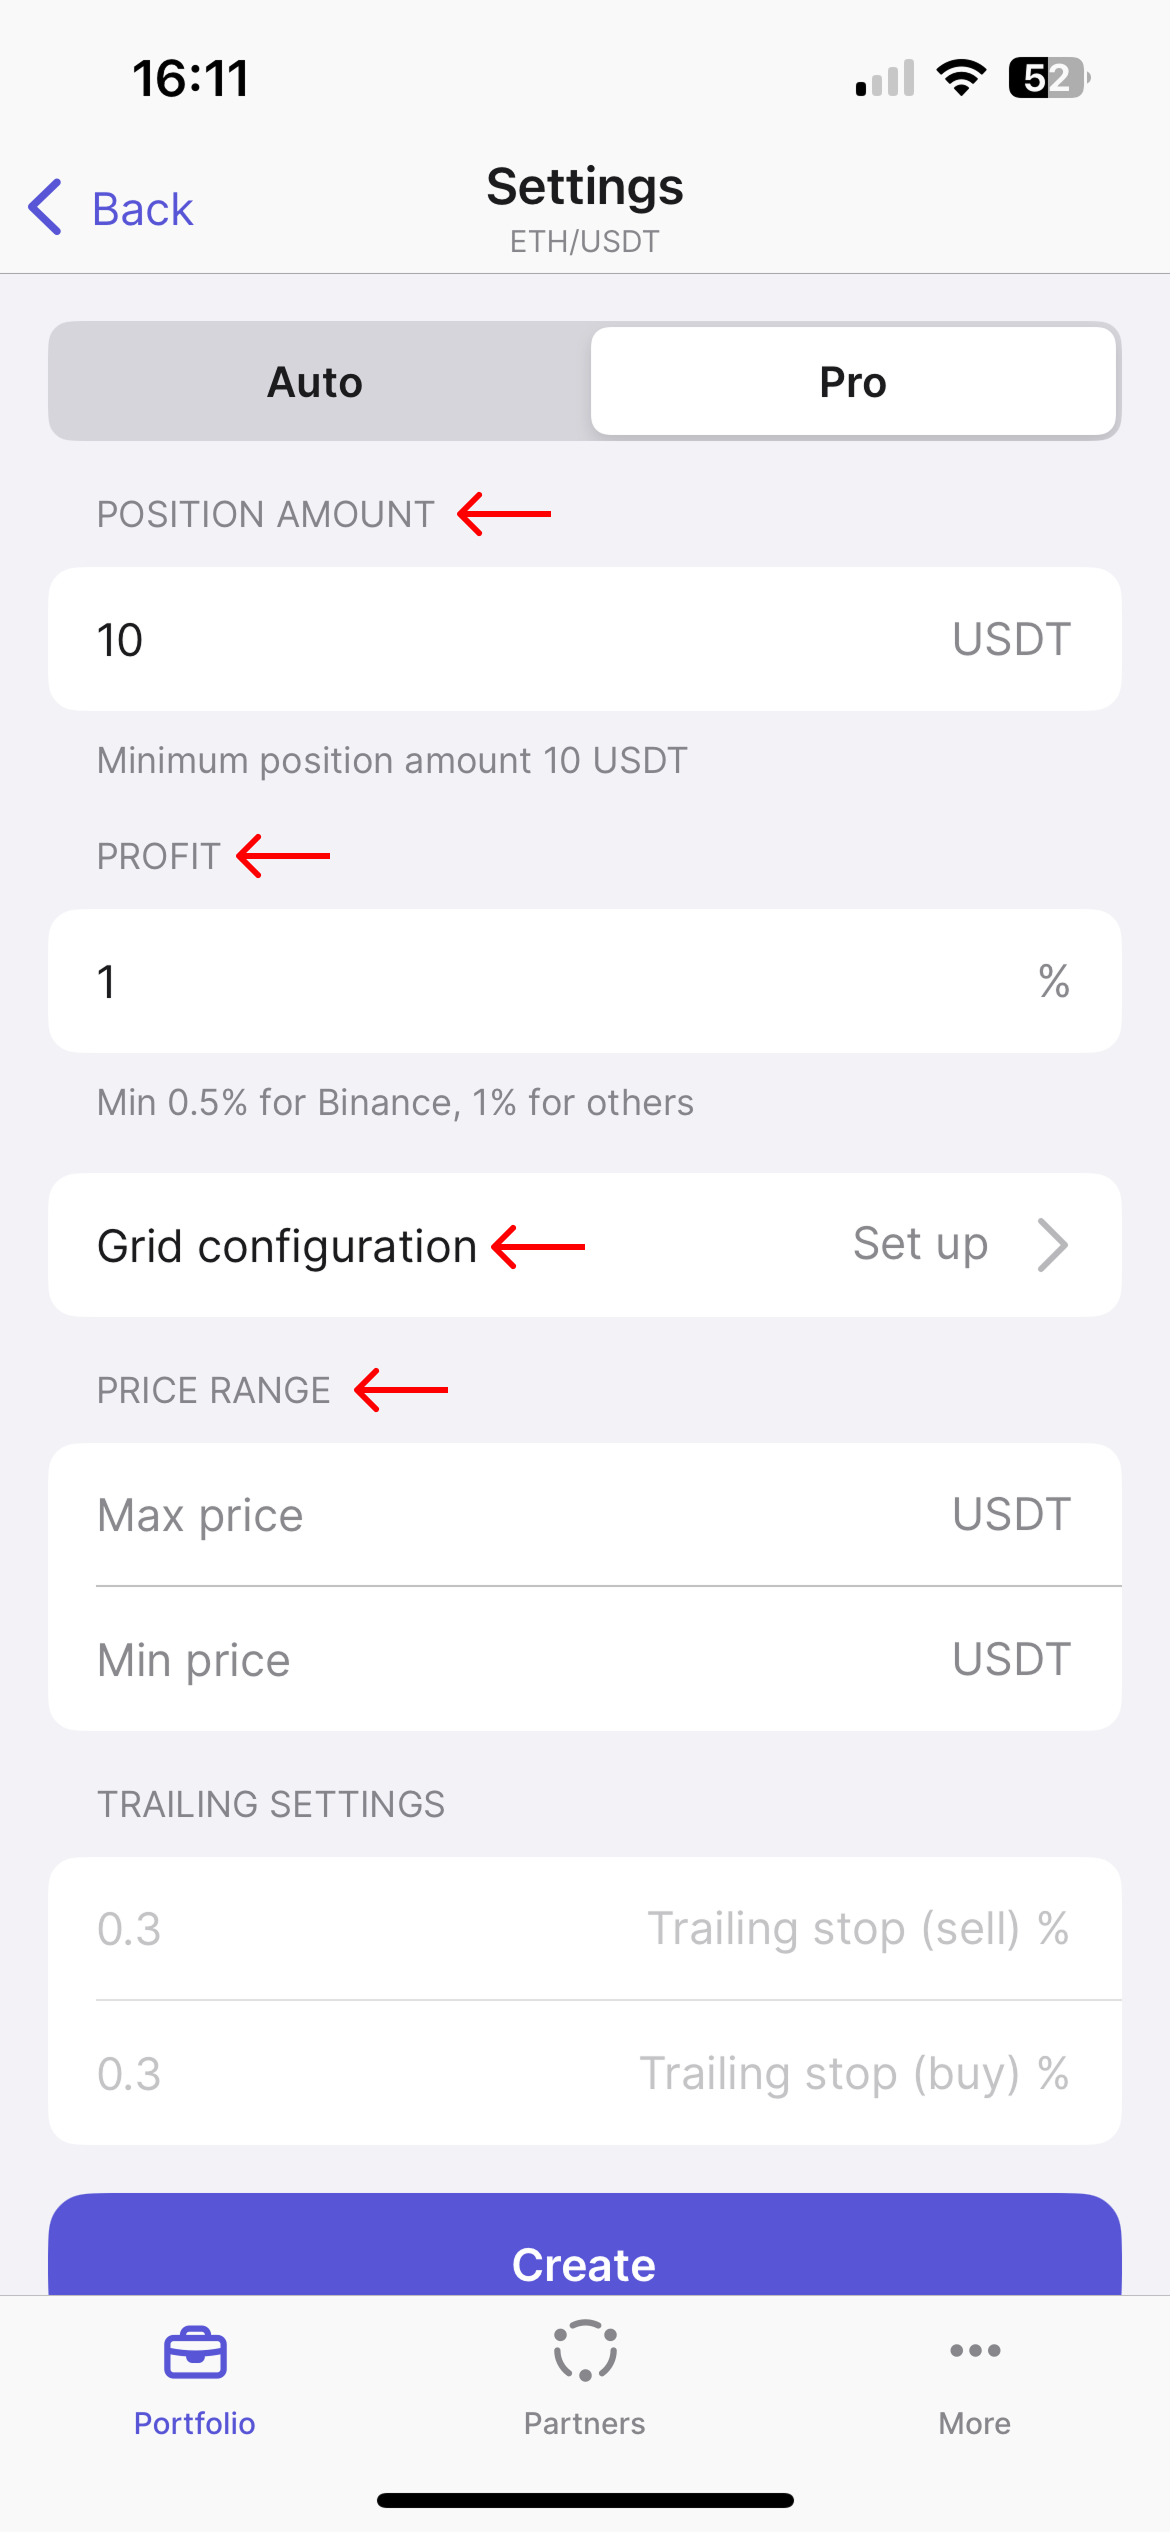Image resolution: width=1170 pixels, height=2532 pixels.
Task: Edit Trailing stop (buy) % field
Action: tap(500, 2073)
